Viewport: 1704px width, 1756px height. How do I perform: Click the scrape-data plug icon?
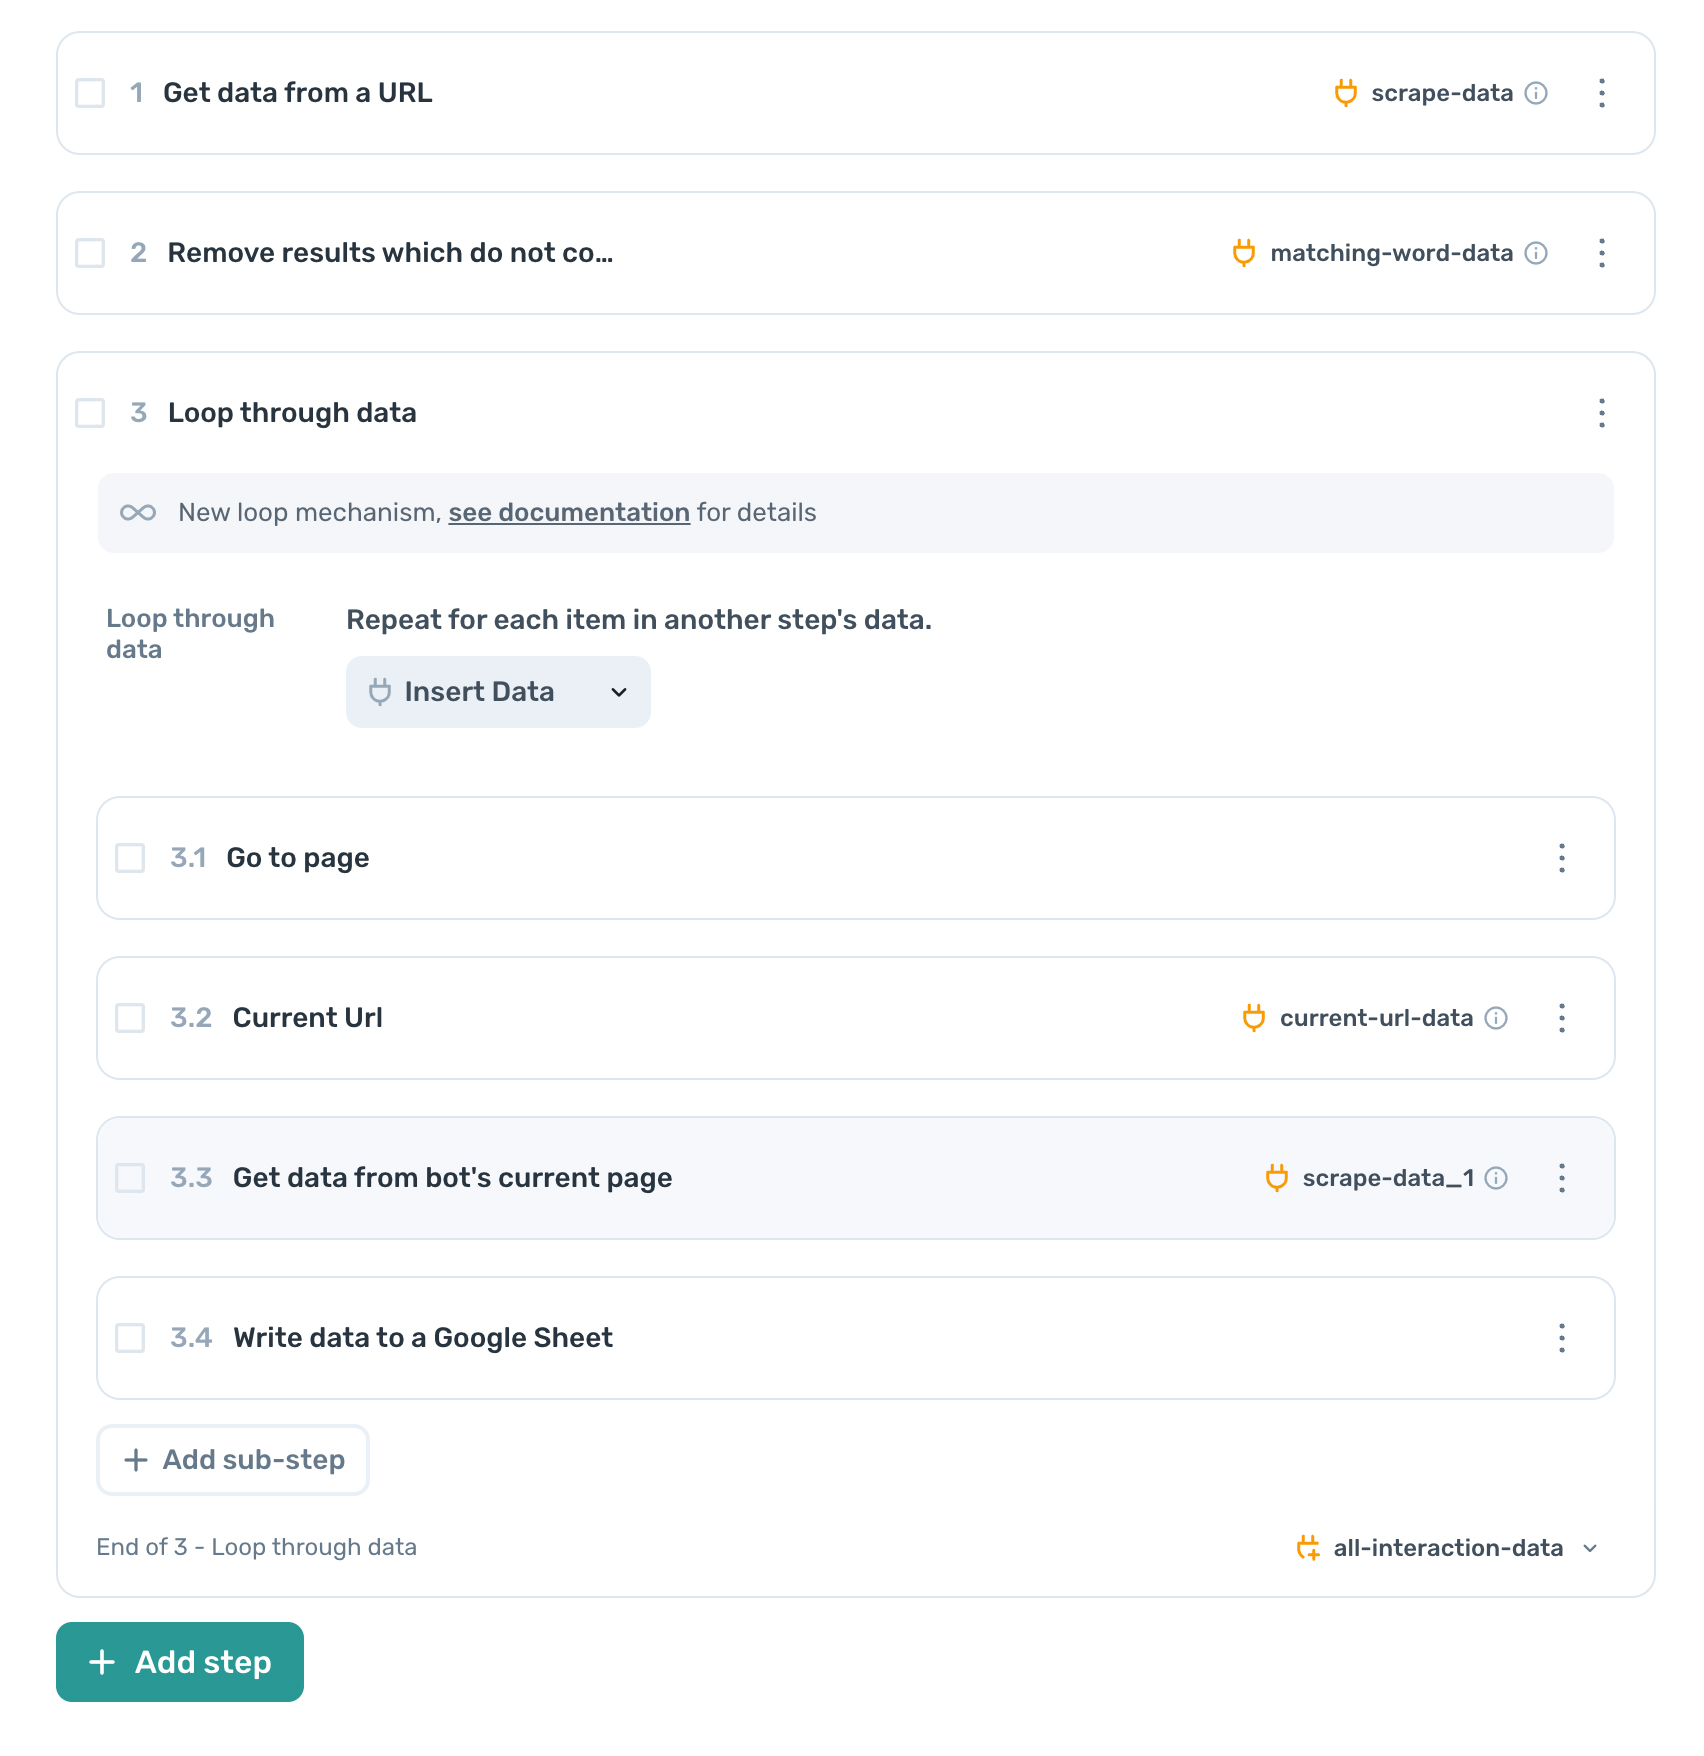(x=1345, y=93)
